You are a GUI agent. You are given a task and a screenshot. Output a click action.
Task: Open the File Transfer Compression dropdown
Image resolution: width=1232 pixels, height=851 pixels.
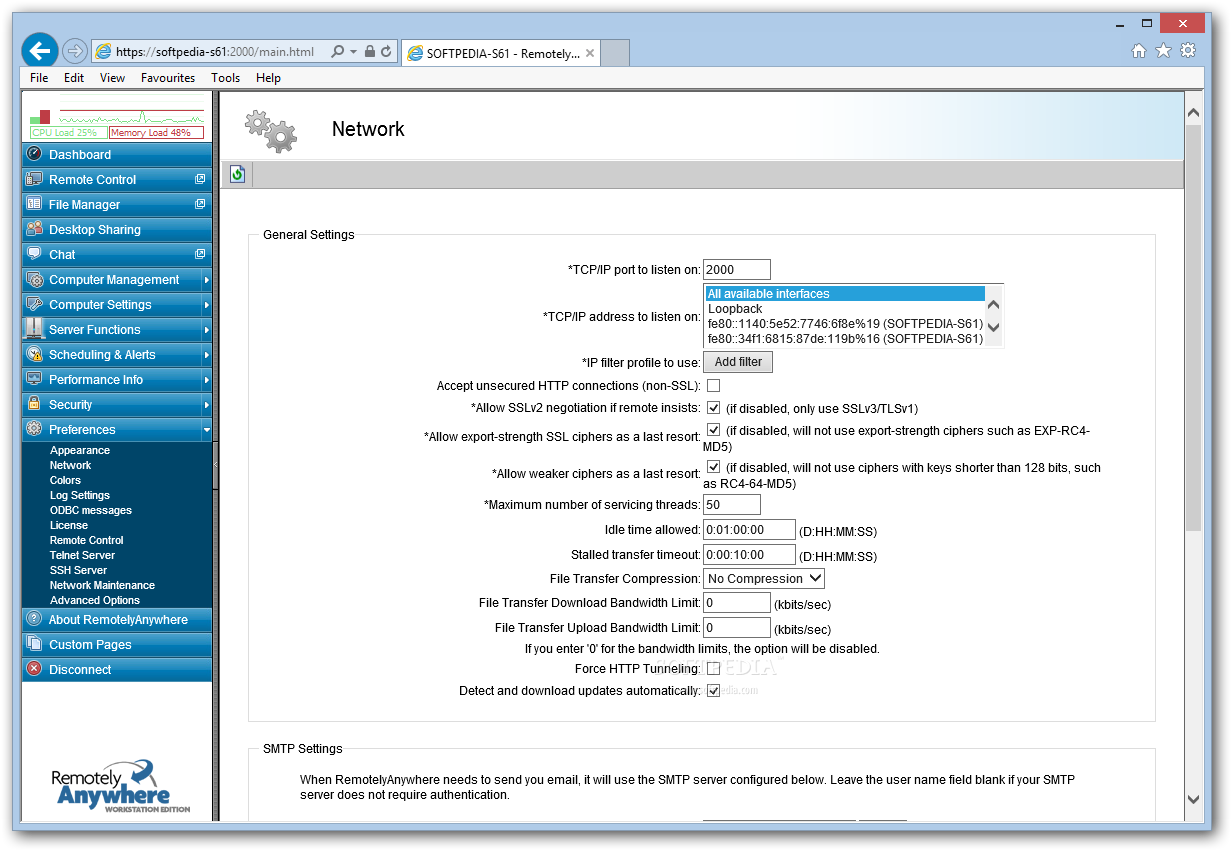click(x=764, y=578)
